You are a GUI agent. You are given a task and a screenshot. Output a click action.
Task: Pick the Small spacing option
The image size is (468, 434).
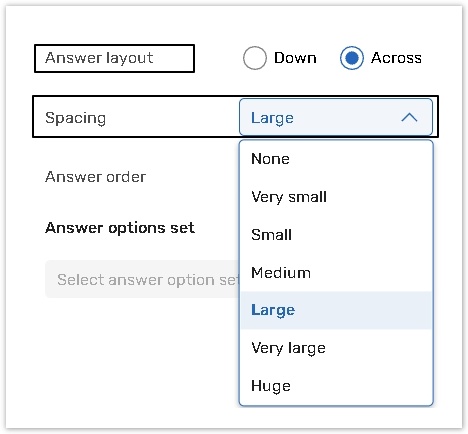(336, 235)
